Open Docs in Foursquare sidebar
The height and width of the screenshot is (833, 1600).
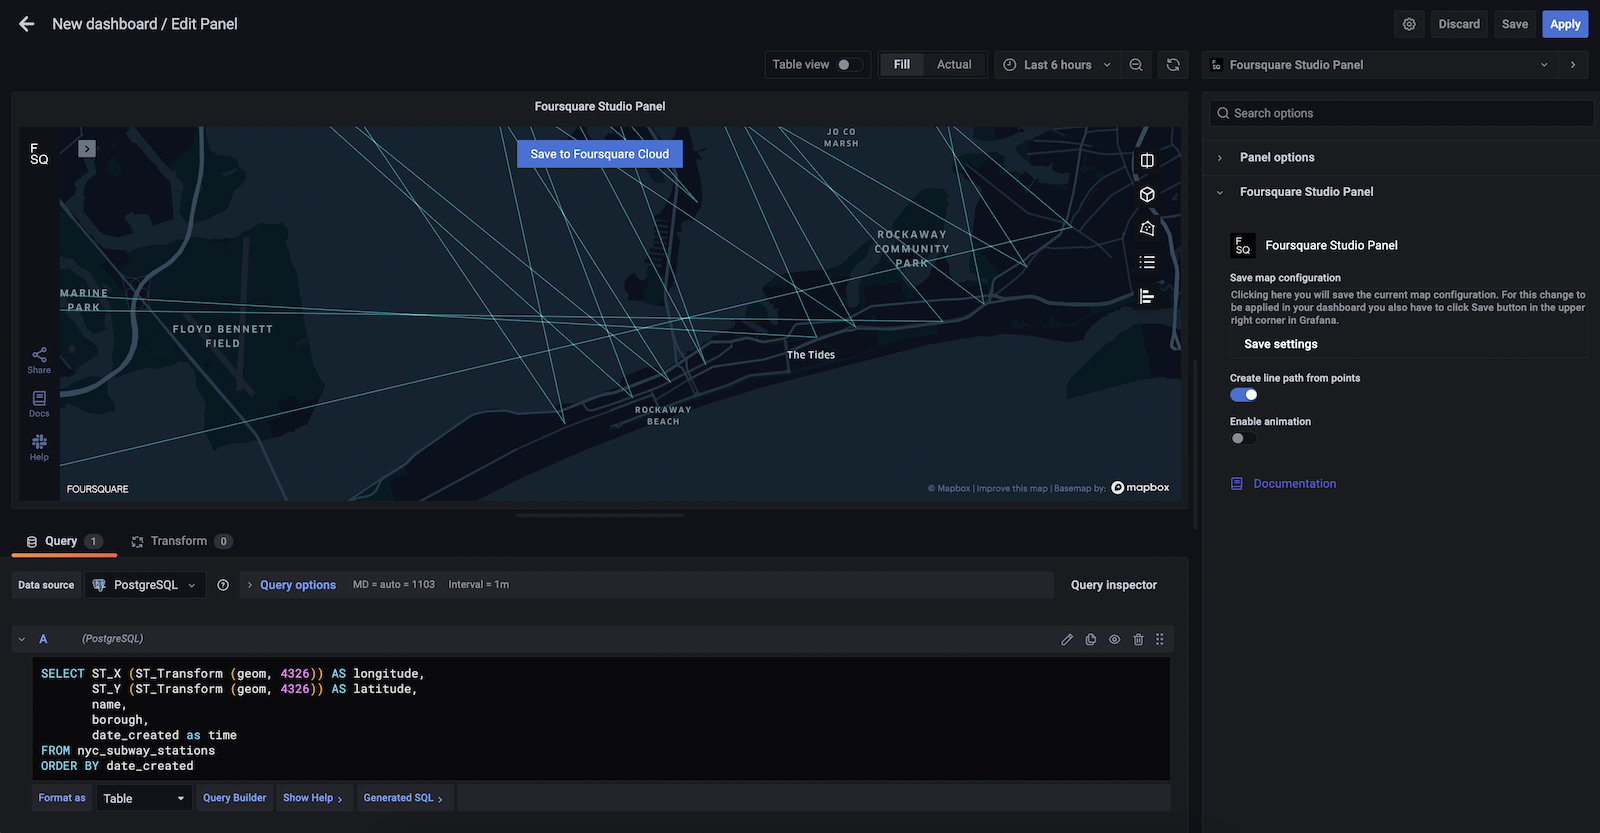(x=39, y=404)
